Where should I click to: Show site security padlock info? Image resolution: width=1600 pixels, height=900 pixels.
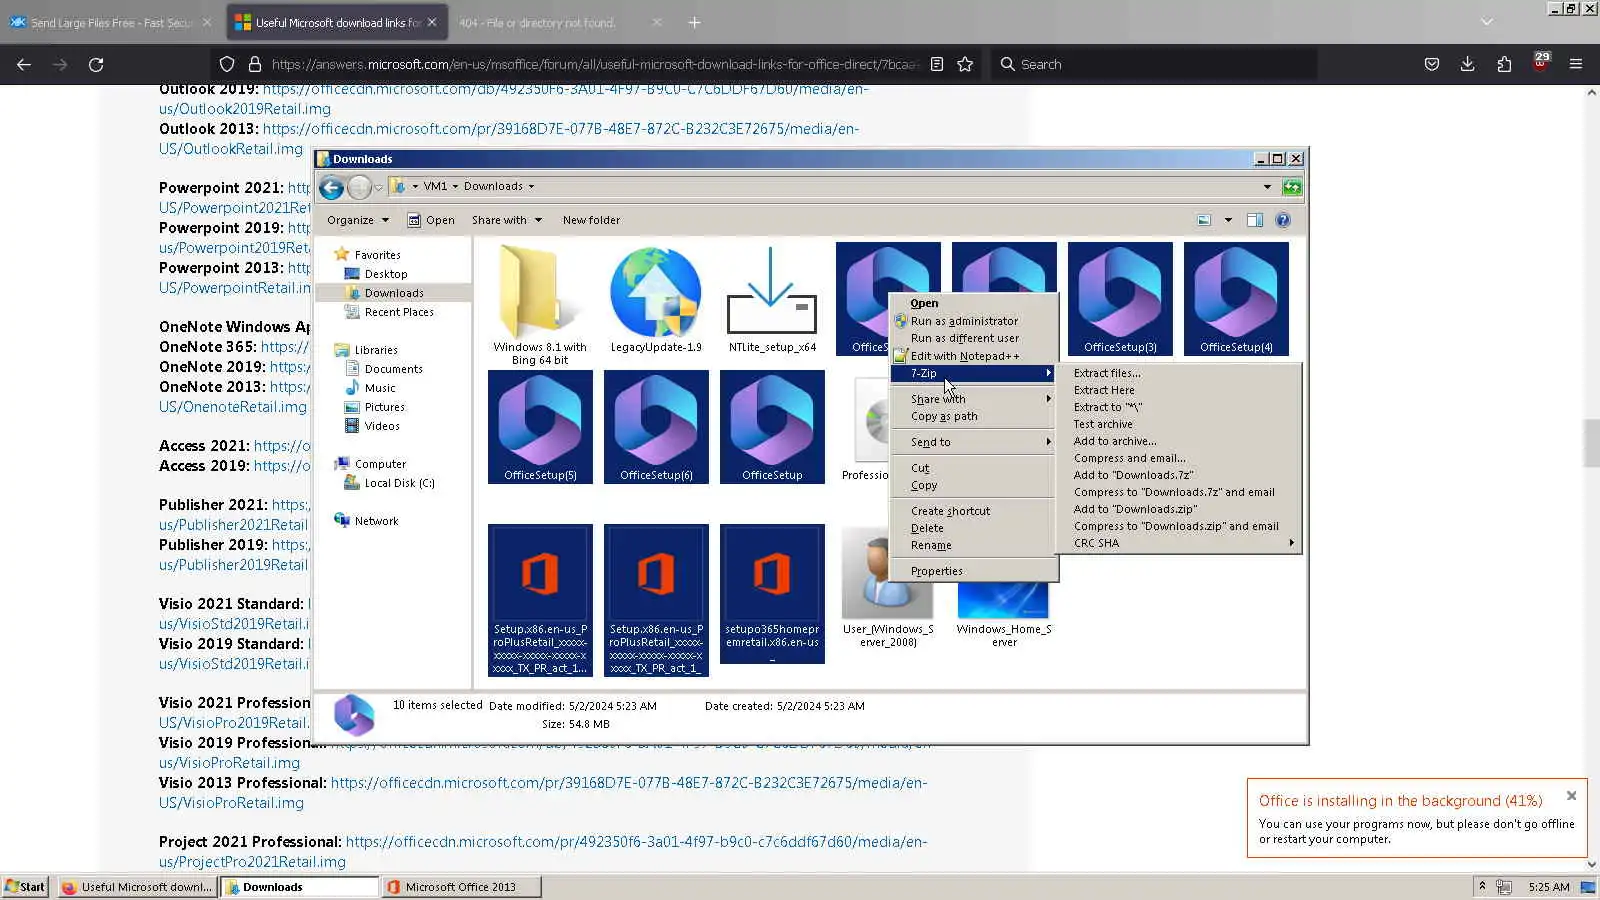coord(255,64)
